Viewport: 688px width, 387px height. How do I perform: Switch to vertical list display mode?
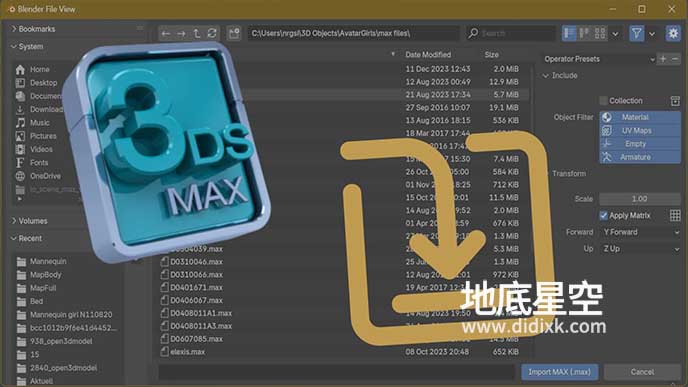tap(569, 33)
